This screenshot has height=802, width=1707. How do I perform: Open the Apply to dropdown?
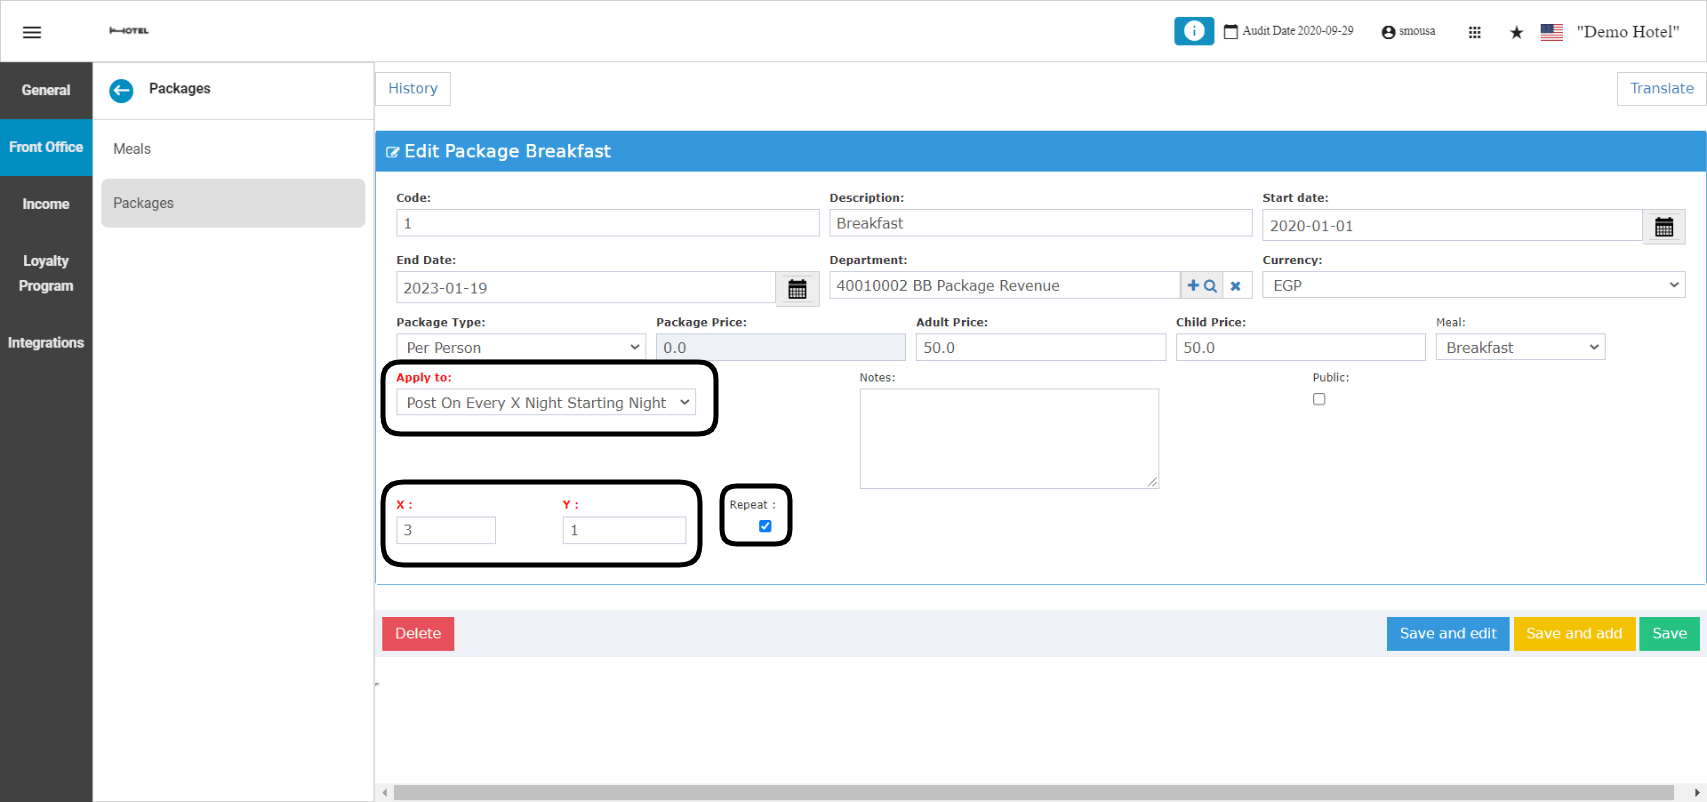click(x=546, y=402)
